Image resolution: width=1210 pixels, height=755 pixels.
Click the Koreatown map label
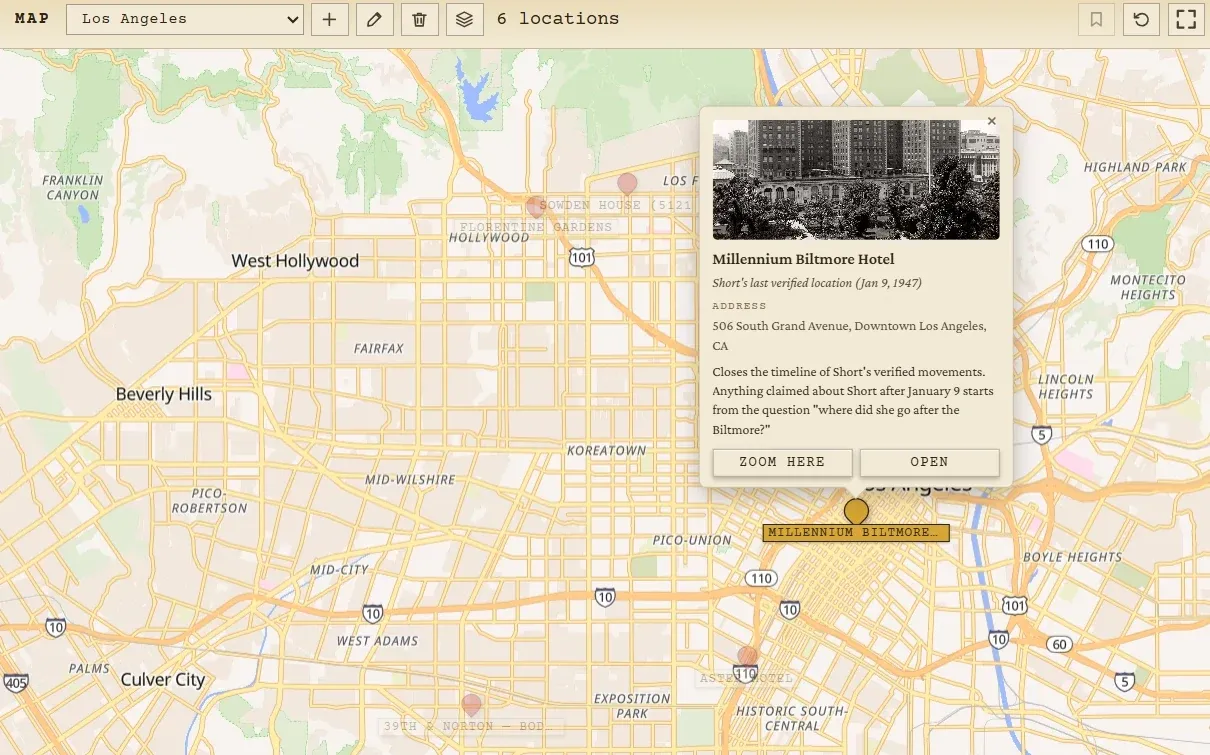click(x=607, y=451)
